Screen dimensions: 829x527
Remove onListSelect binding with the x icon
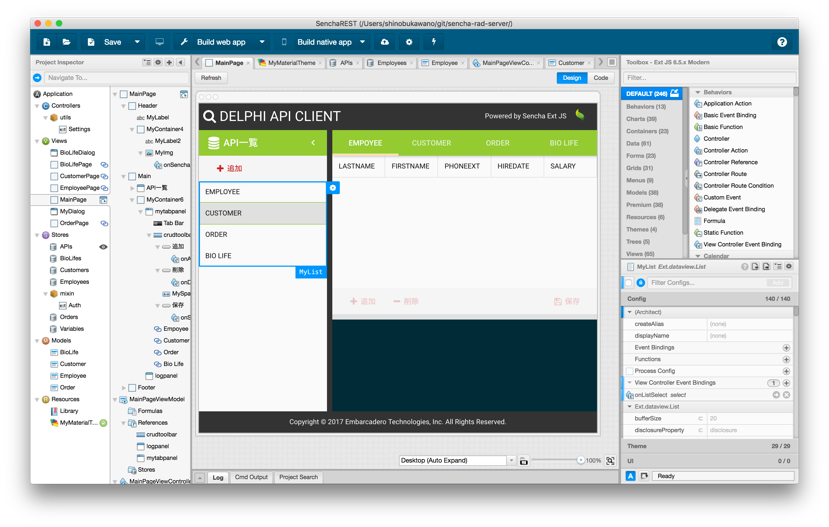pos(786,395)
